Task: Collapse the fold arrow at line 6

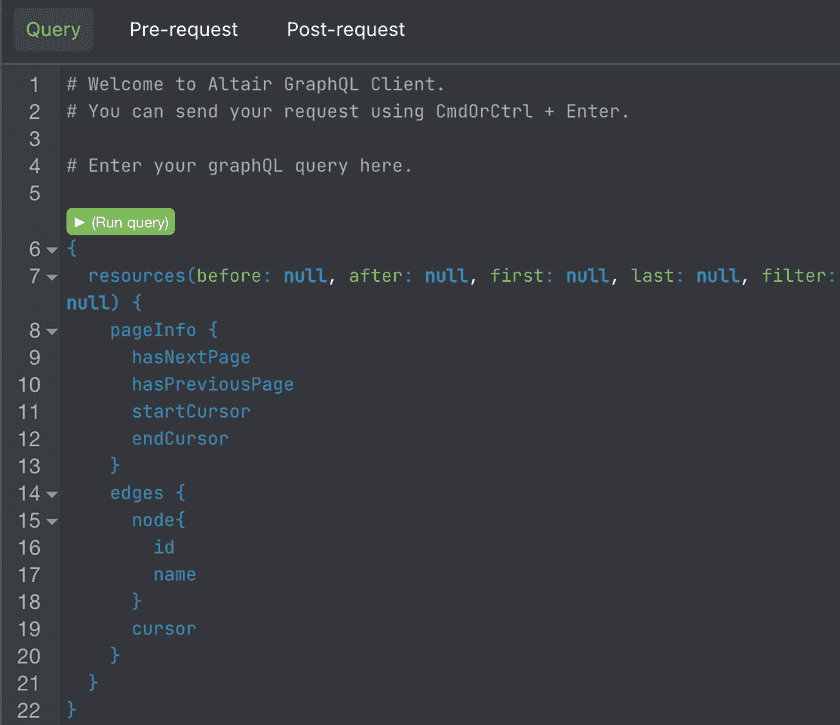Action: (52, 249)
